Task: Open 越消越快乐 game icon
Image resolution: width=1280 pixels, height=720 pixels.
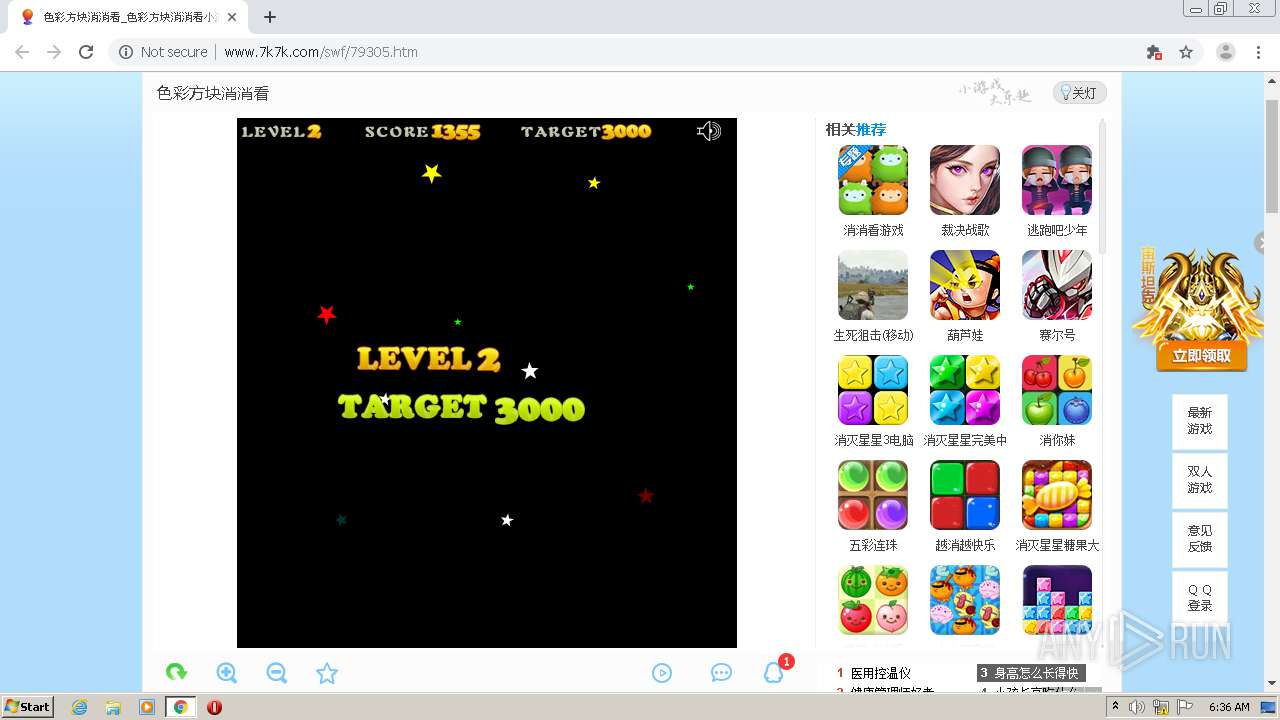Action: [x=965, y=495]
